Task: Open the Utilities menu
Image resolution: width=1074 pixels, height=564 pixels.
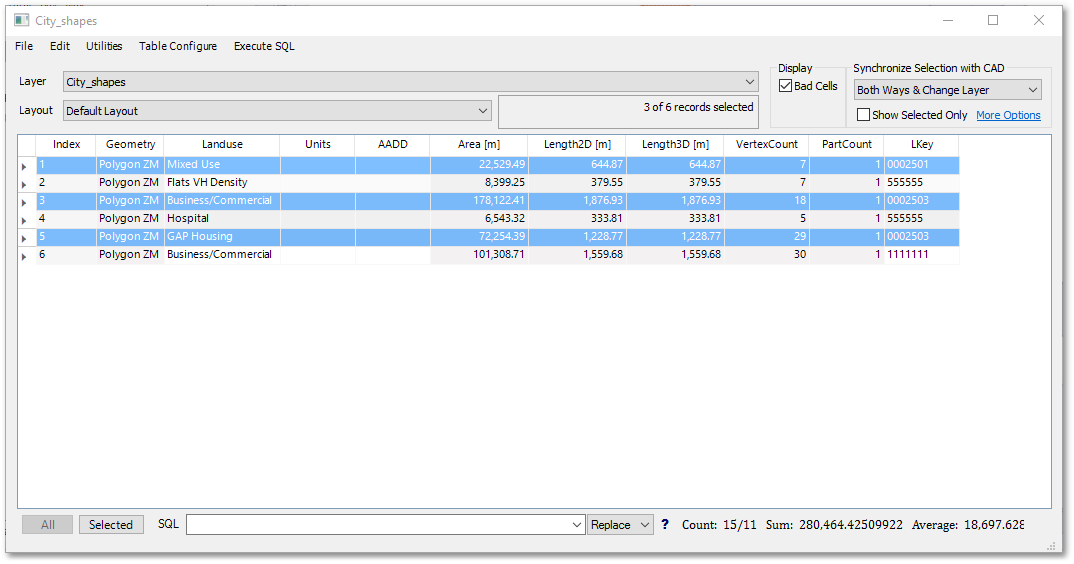Action: 104,46
